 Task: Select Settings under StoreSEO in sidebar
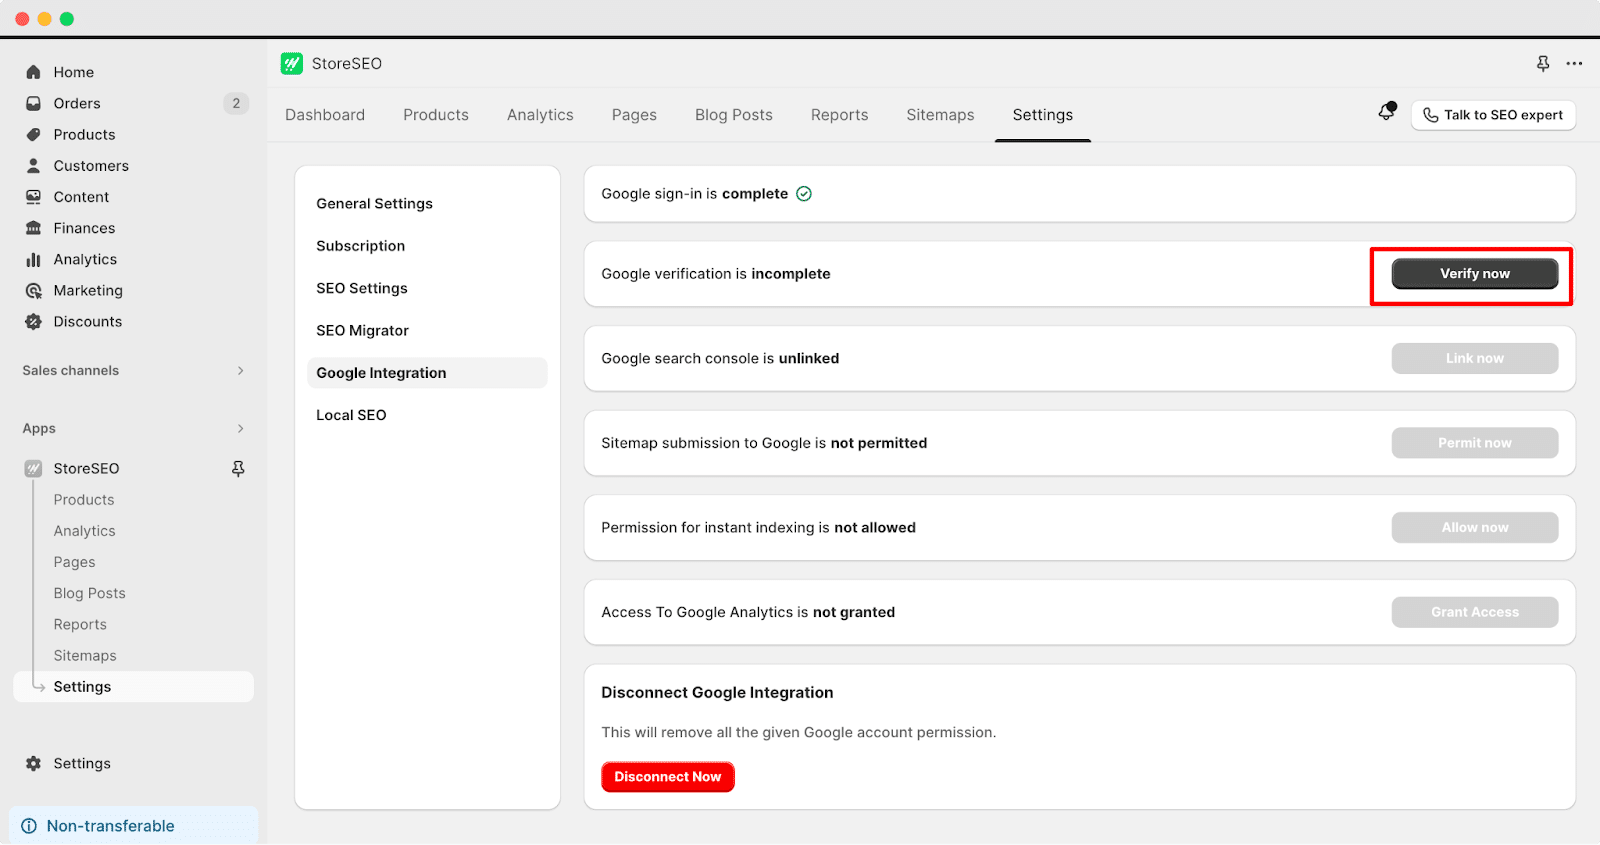tap(134, 687)
